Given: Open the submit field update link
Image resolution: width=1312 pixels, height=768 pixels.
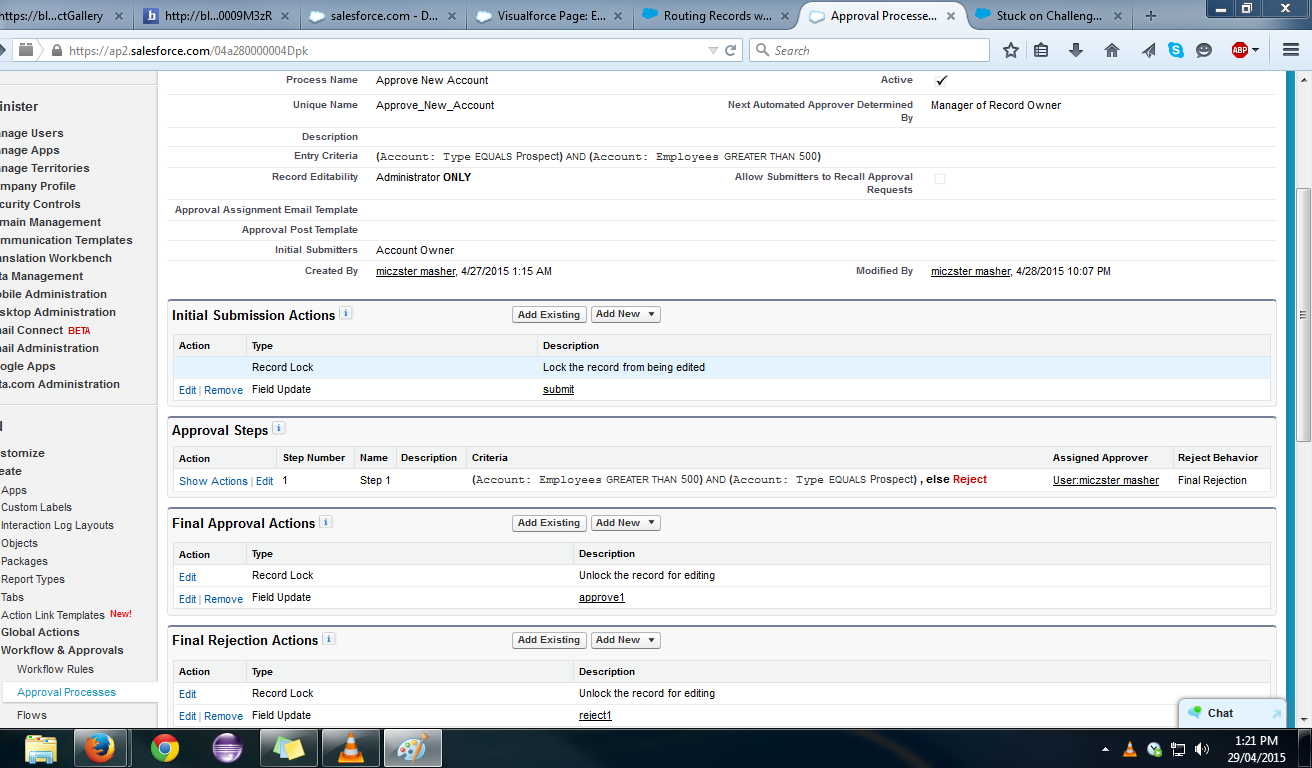Looking at the screenshot, I should coord(558,390).
